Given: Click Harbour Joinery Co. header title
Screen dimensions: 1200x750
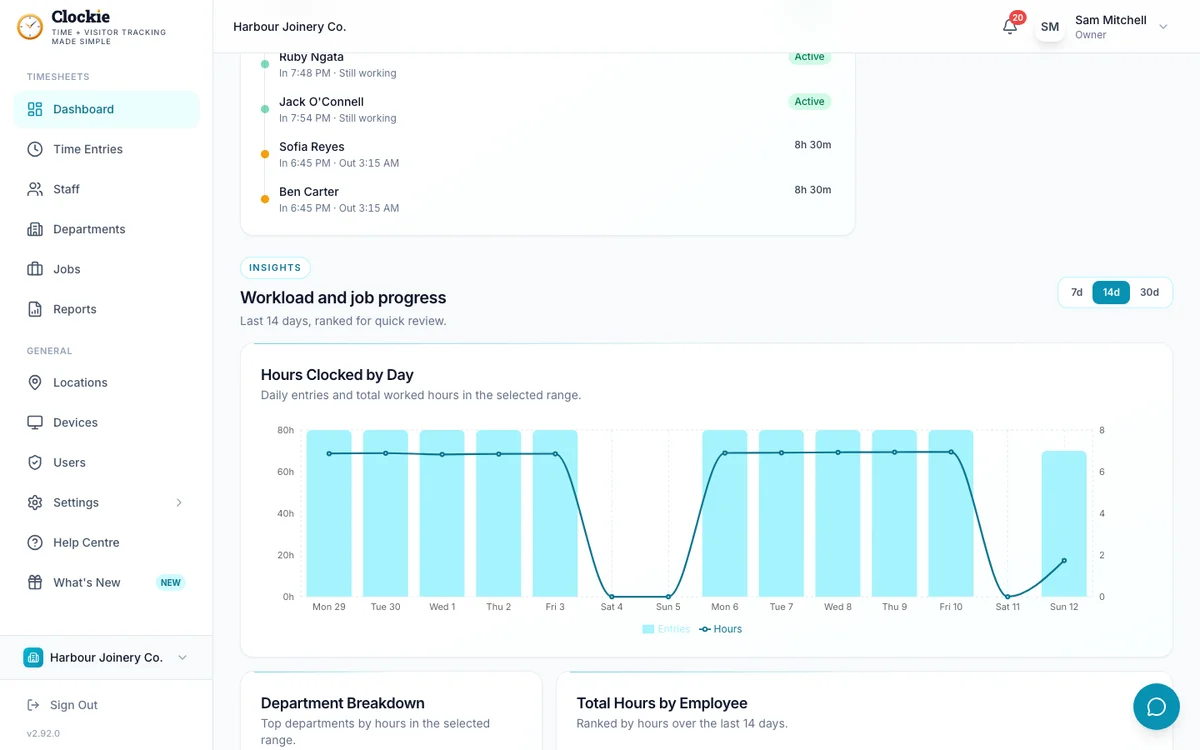Looking at the screenshot, I should point(289,27).
